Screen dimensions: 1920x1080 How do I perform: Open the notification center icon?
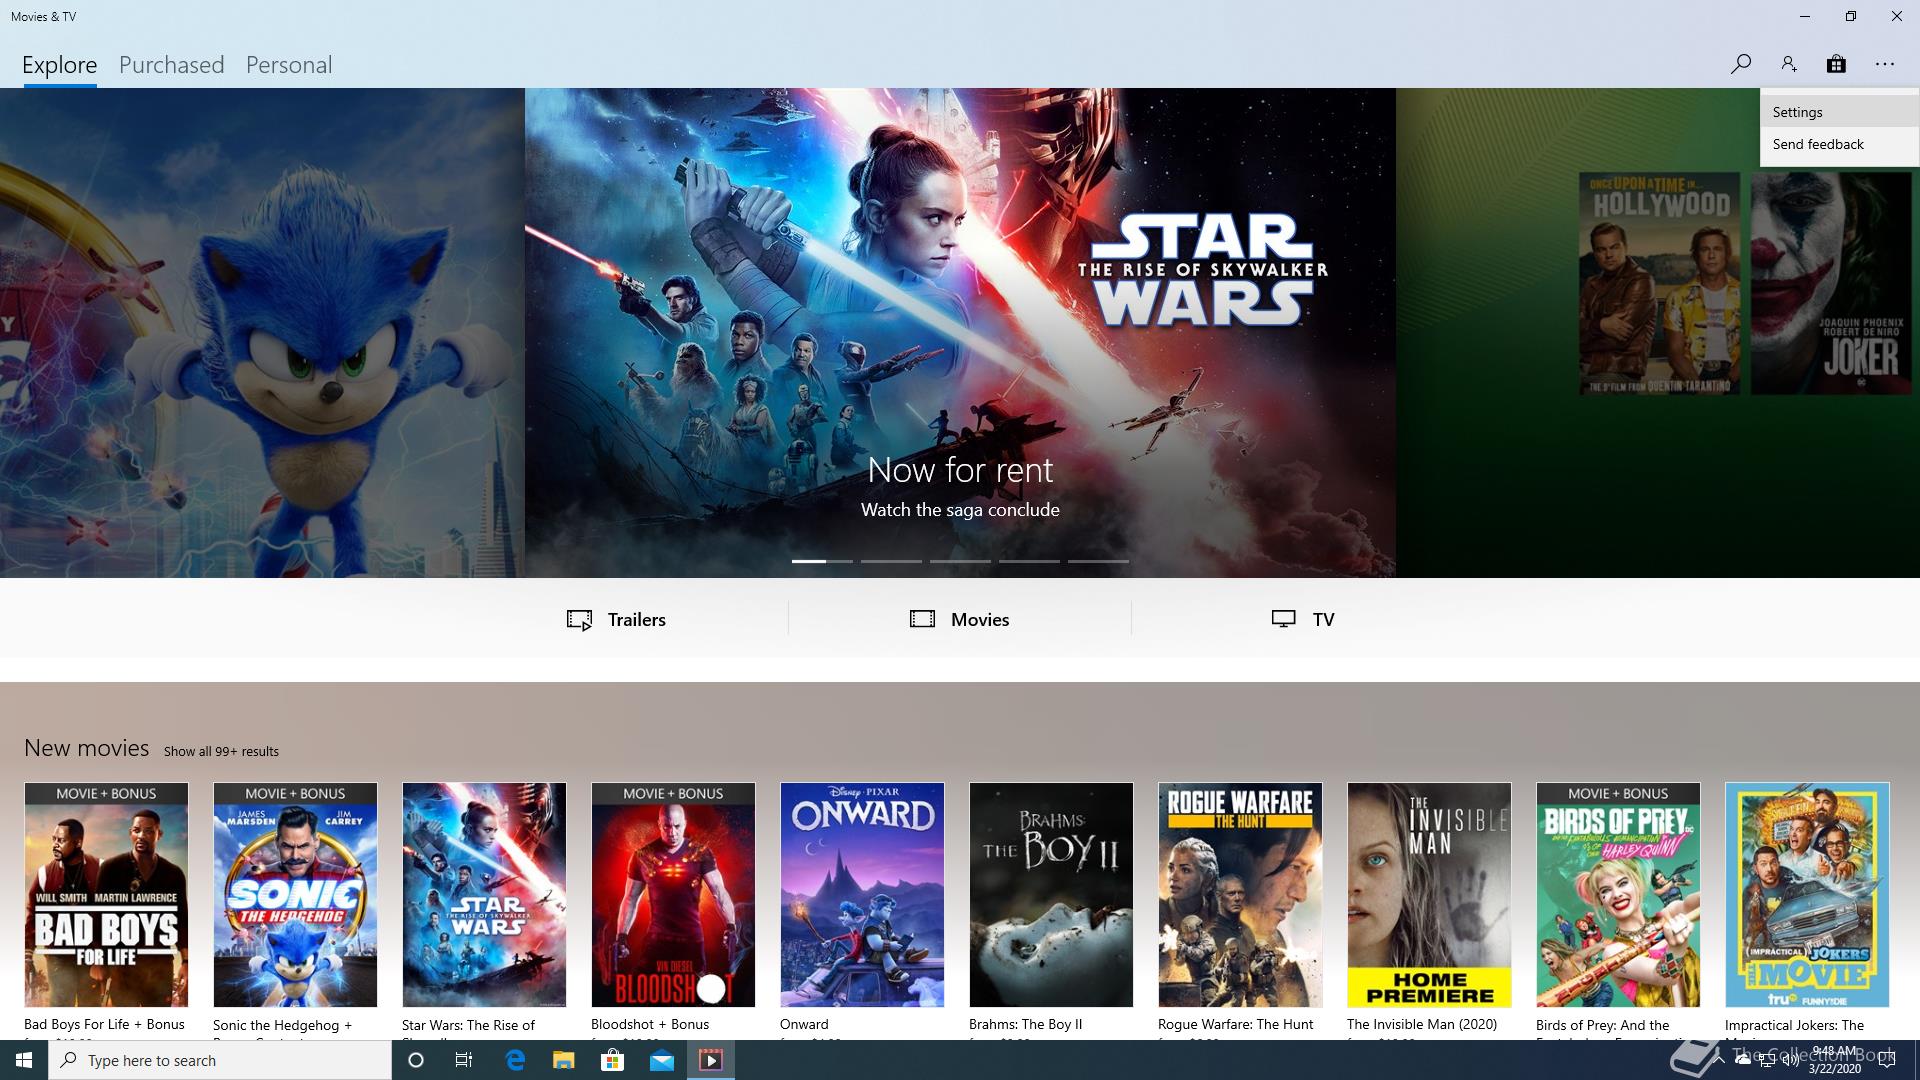pos(1887,1060)
